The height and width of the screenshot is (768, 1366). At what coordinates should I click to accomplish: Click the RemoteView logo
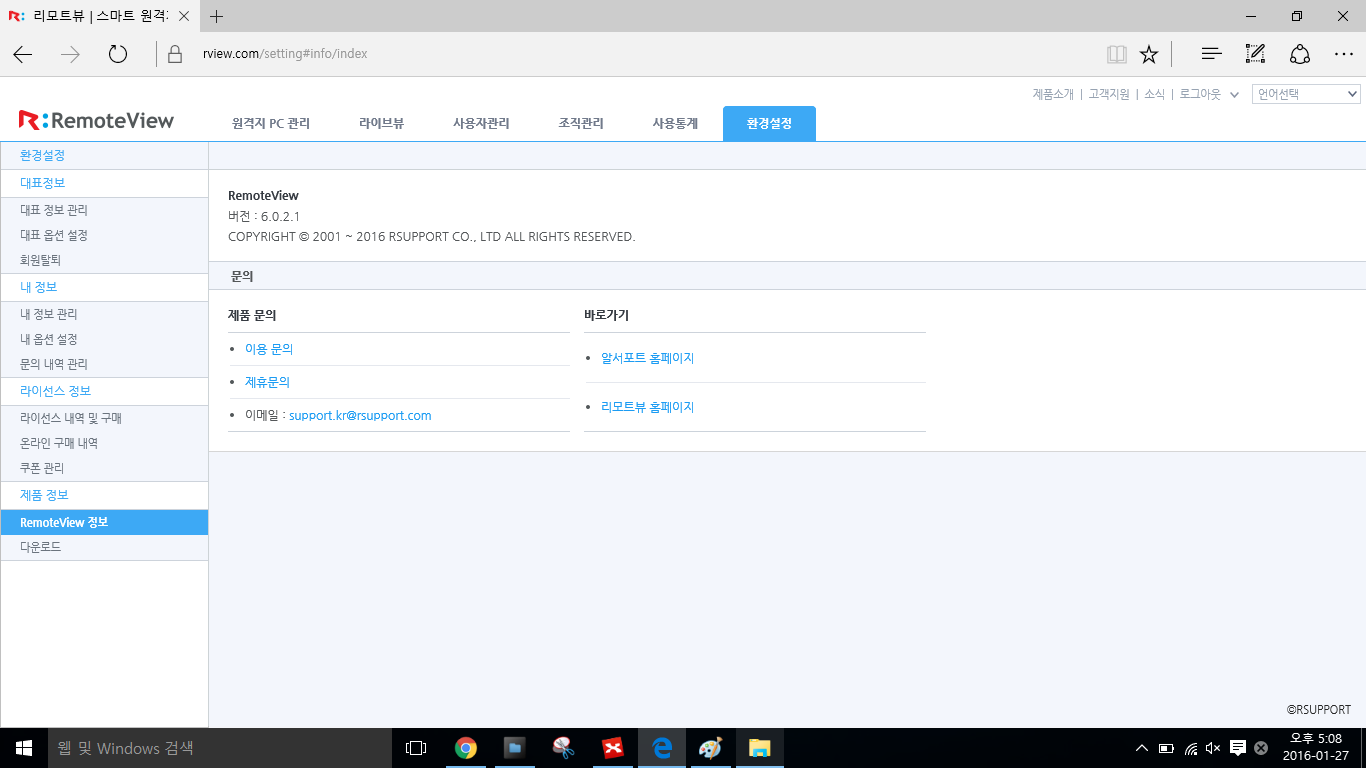click(x=96, y=121)
